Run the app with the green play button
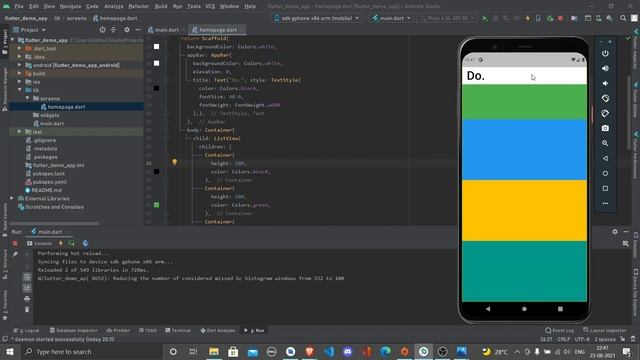640x360 pixels. (484, 18)
